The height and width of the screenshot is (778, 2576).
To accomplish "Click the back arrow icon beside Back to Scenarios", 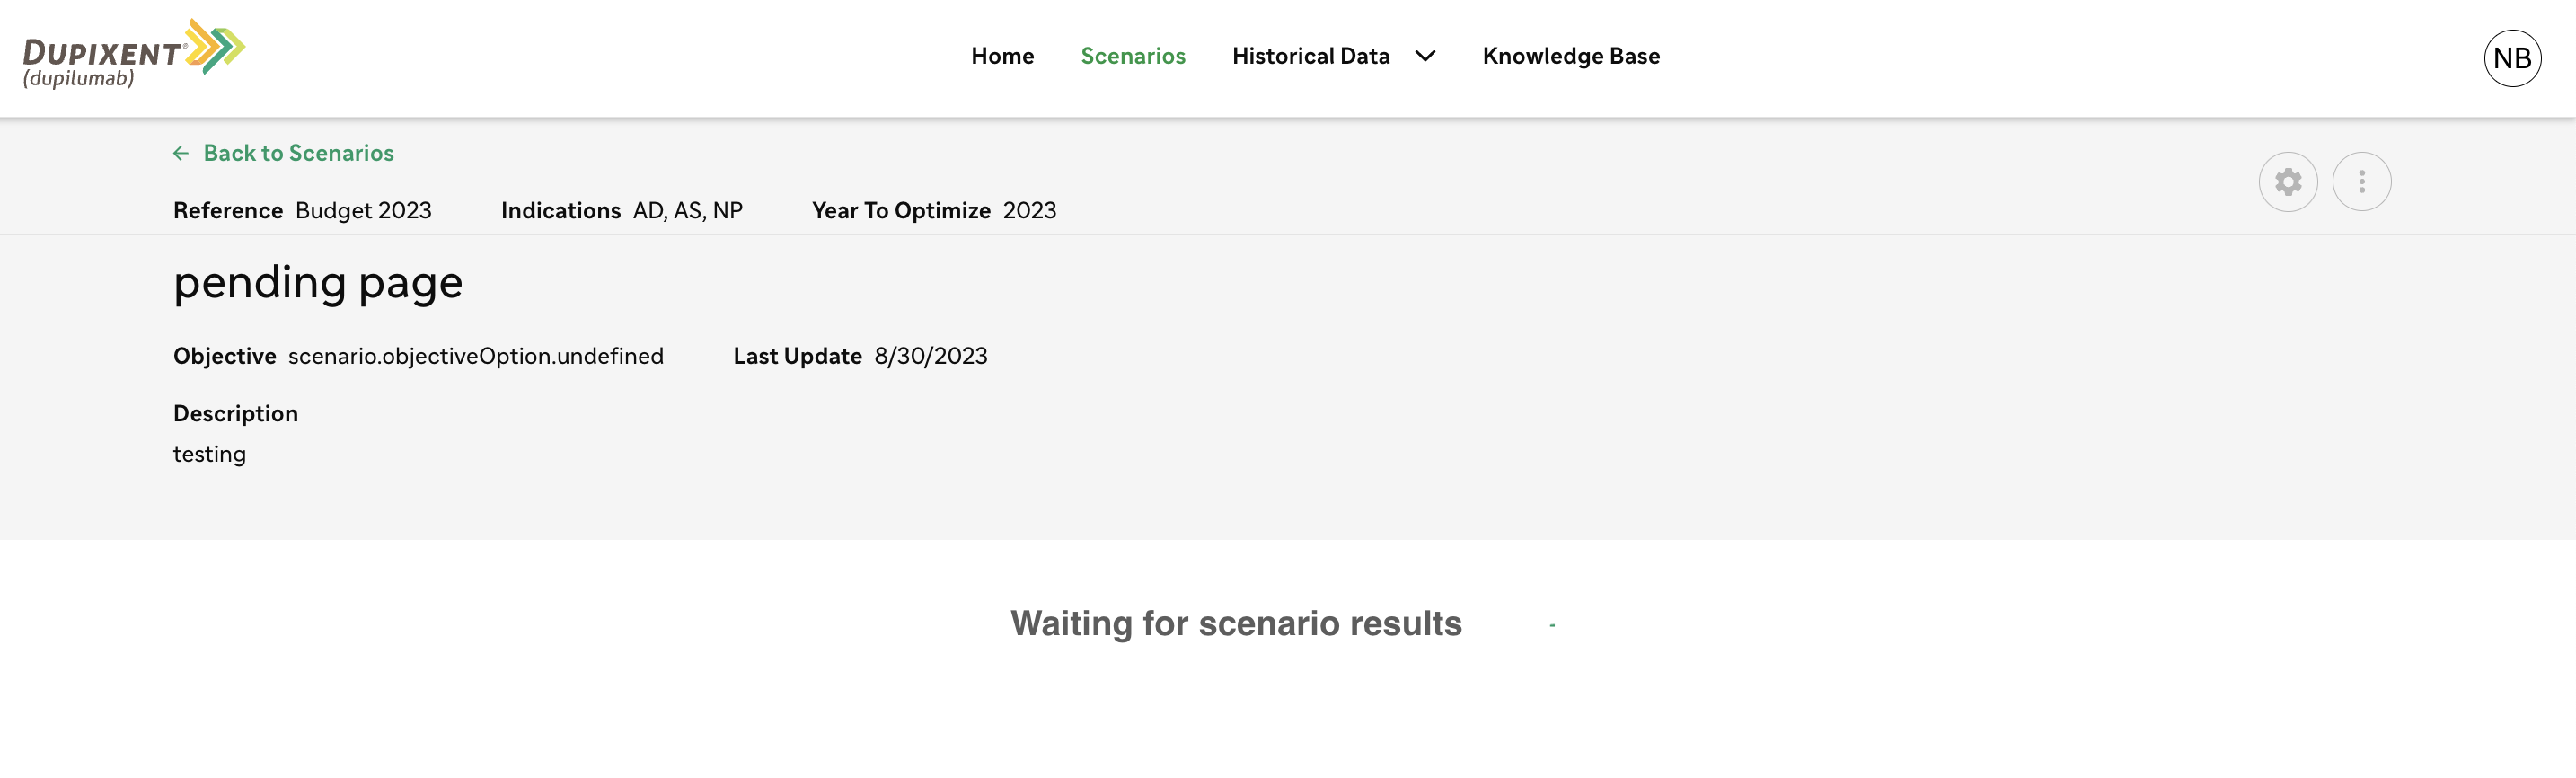I will pyautogui.click(x=181, y=153).
